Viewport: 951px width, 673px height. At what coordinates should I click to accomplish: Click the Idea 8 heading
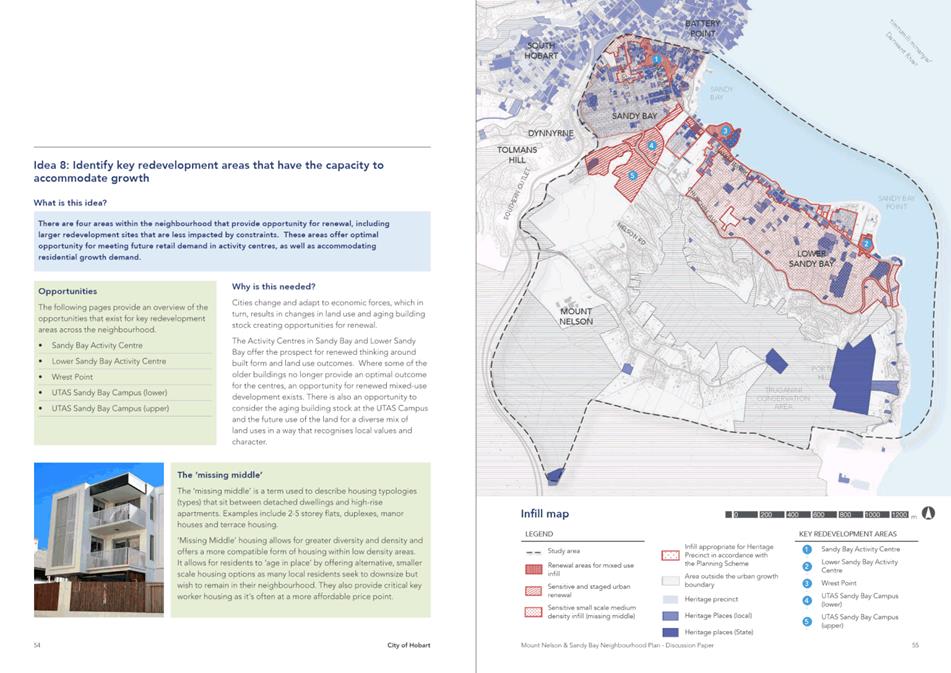[209, 171]
